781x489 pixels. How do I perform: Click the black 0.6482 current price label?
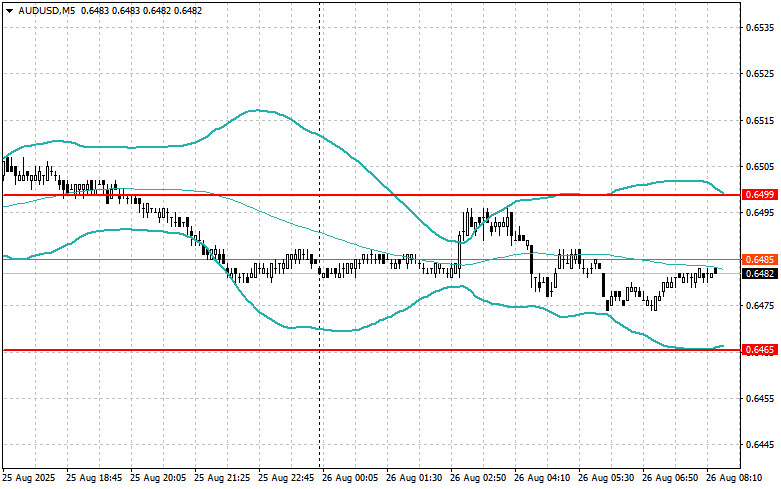pyautogui.click(x=760, y=273)
